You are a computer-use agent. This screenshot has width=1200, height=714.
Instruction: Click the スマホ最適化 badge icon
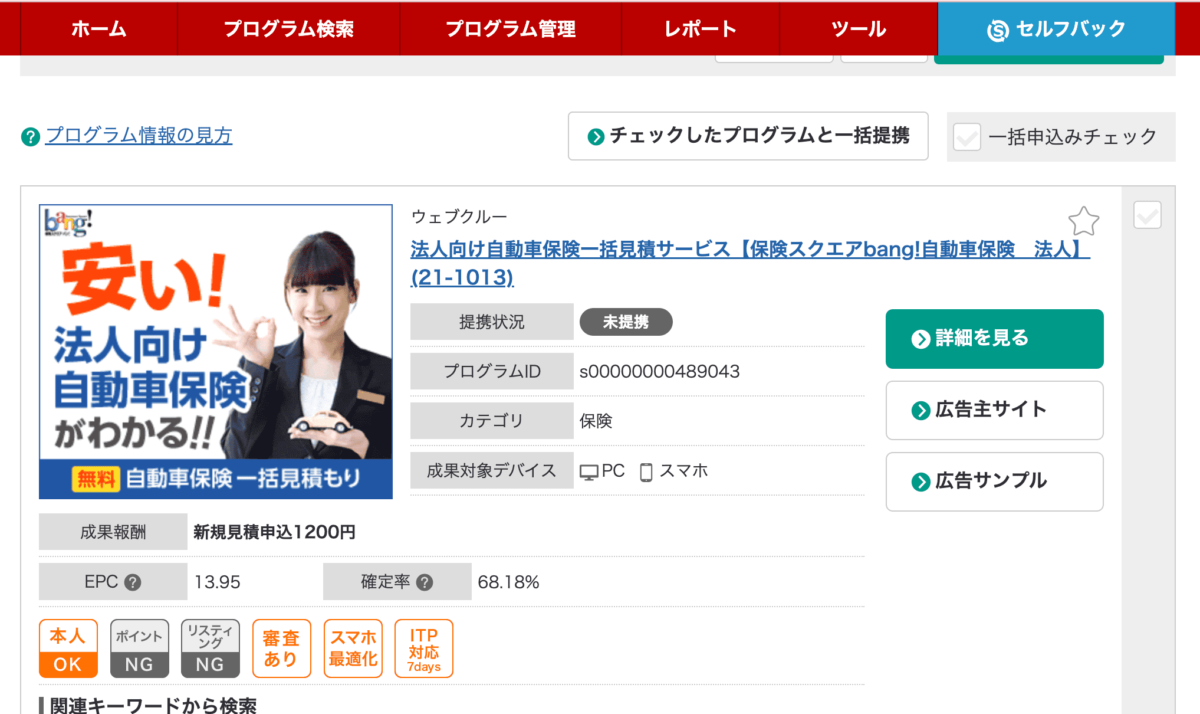[x=353, y=649]
